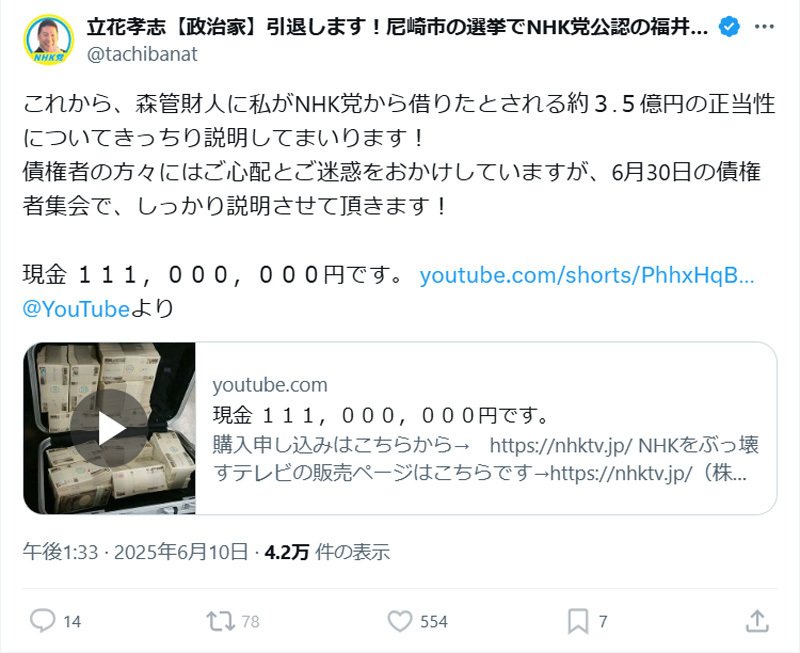Screen dimensions: 800x653
Task: Click the retweet icon
Action: tap(220, 621)
